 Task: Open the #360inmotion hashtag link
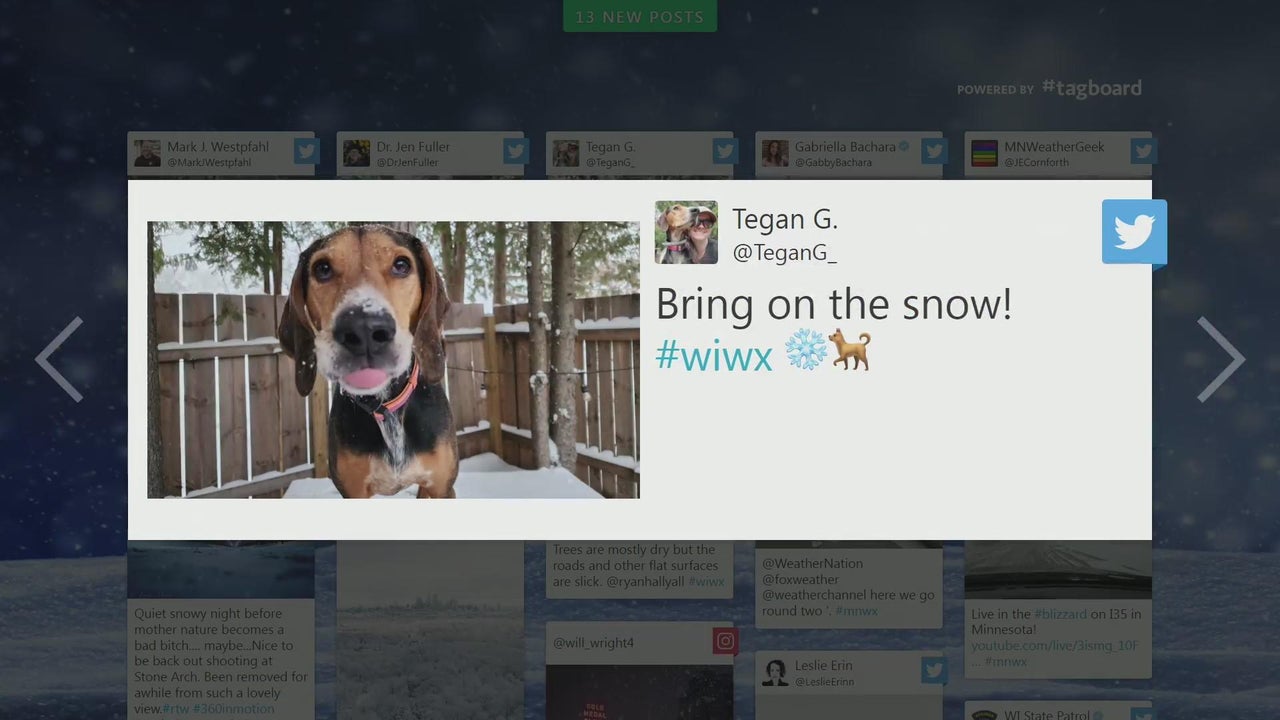click(x=236, y=708)
